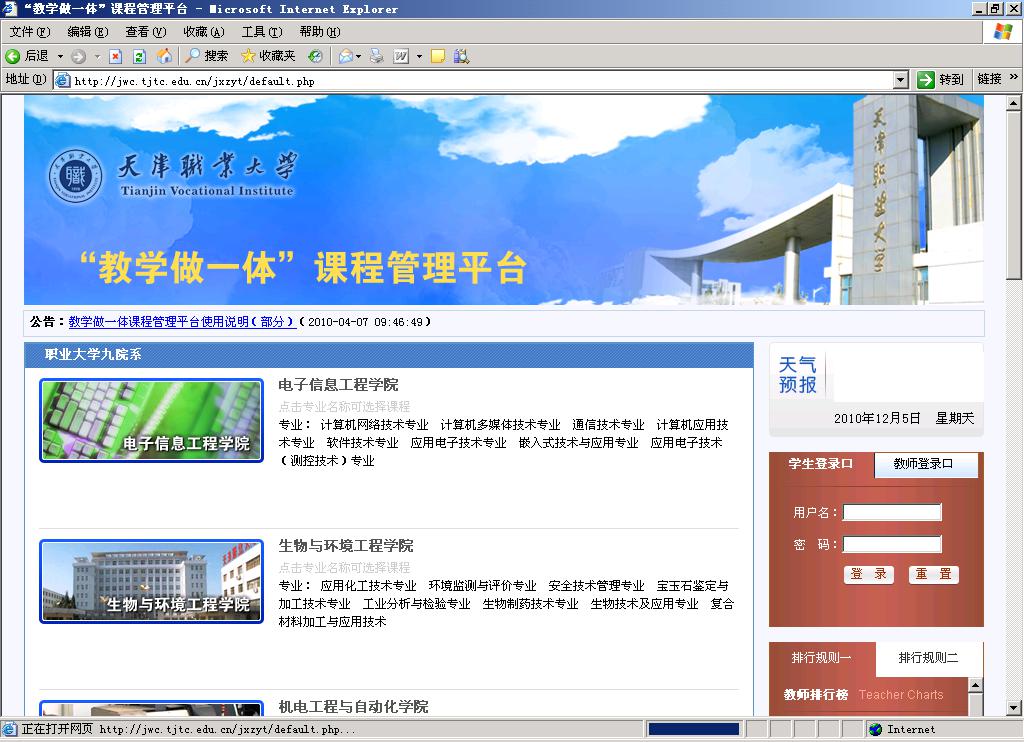Viewport: 1024px width, 742px height.
Task: Open the History icon in toolbar
Action: [315, 56]
